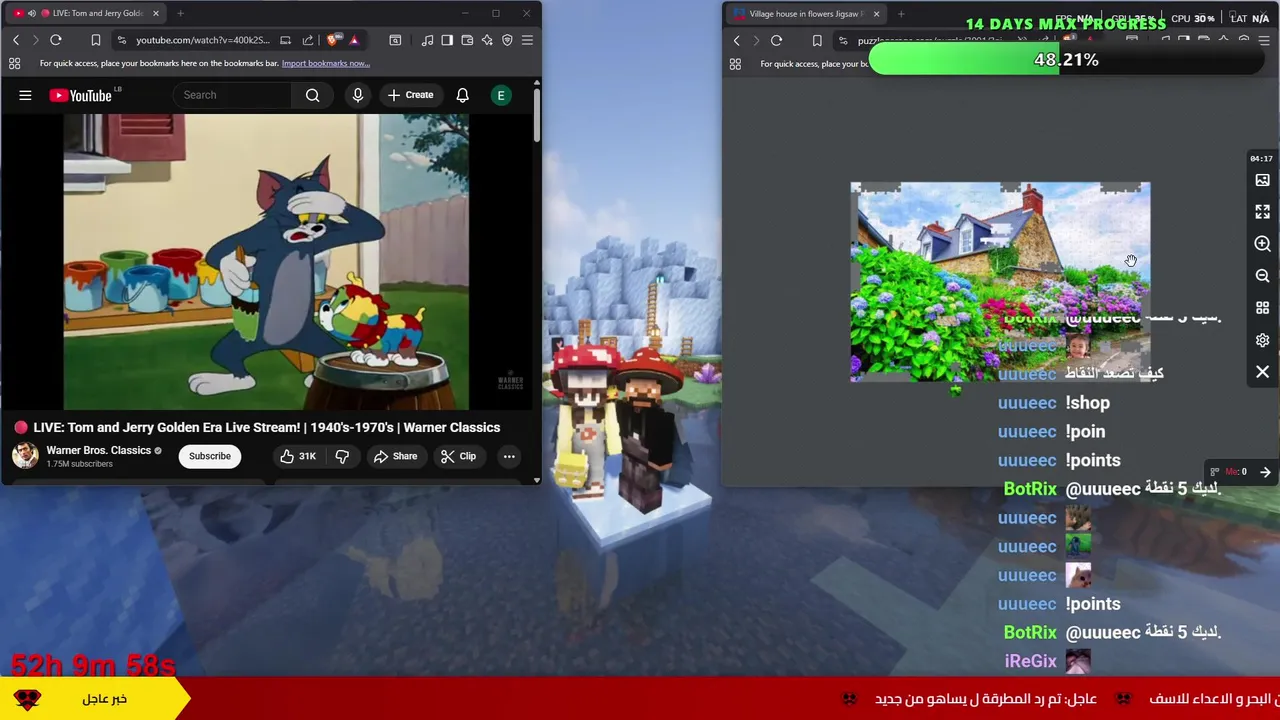Click the YouTube search magnifier button
The image size is (1280, 720).
tap(313, 95)
